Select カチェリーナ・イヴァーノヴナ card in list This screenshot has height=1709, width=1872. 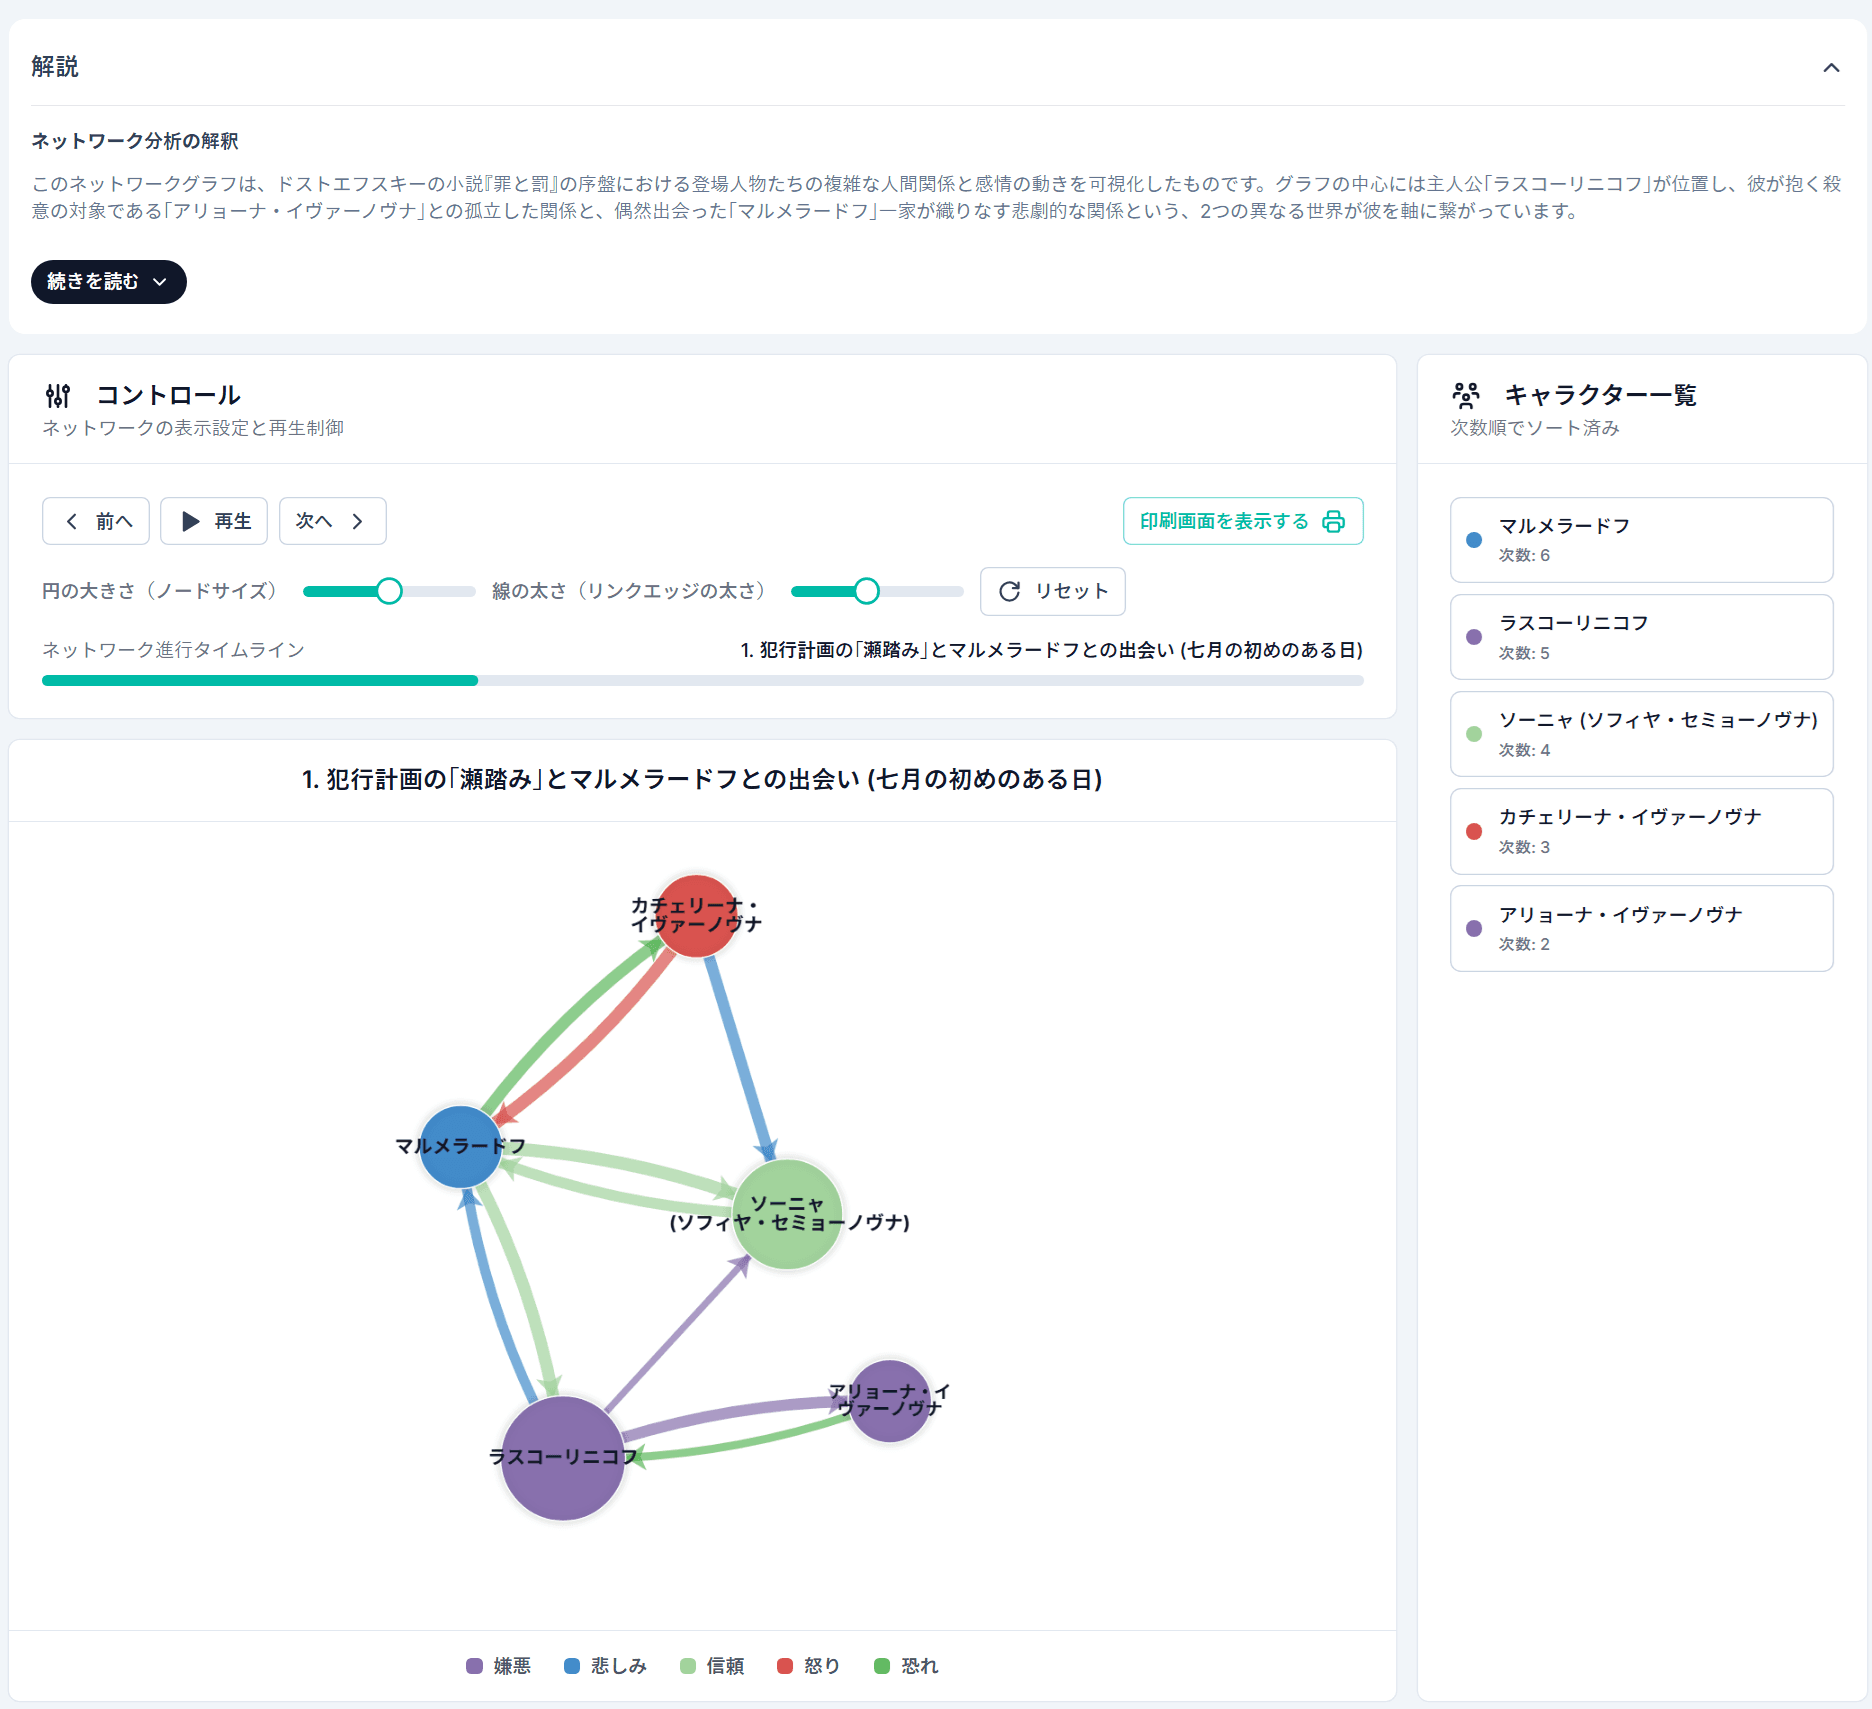tap(1642, 831)
